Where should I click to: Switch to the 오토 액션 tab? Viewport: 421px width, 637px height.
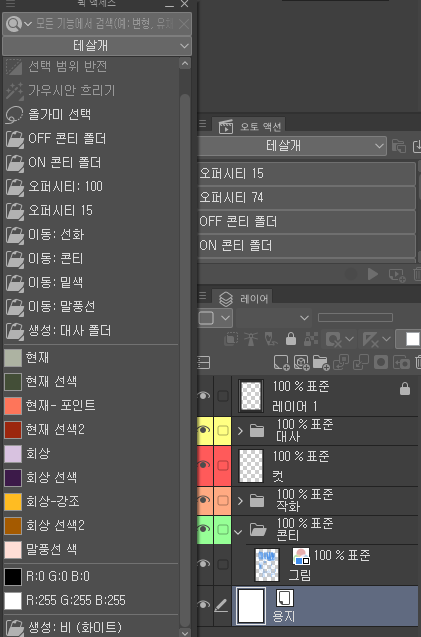[x=251, y=126]
